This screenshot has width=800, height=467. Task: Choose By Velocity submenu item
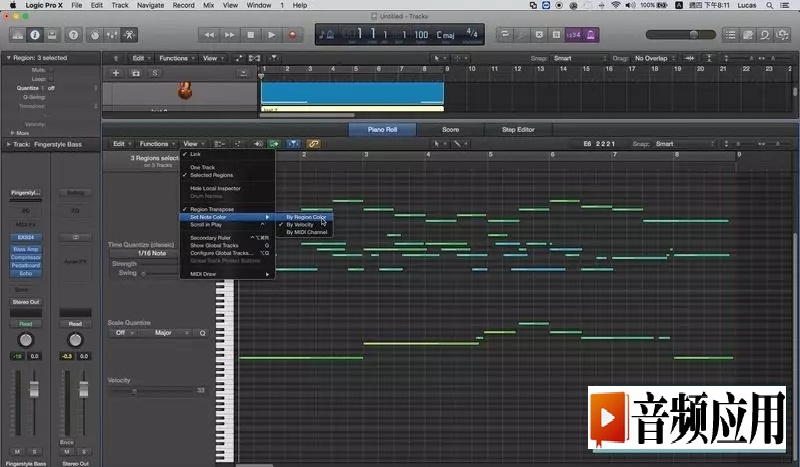(305, 225)
